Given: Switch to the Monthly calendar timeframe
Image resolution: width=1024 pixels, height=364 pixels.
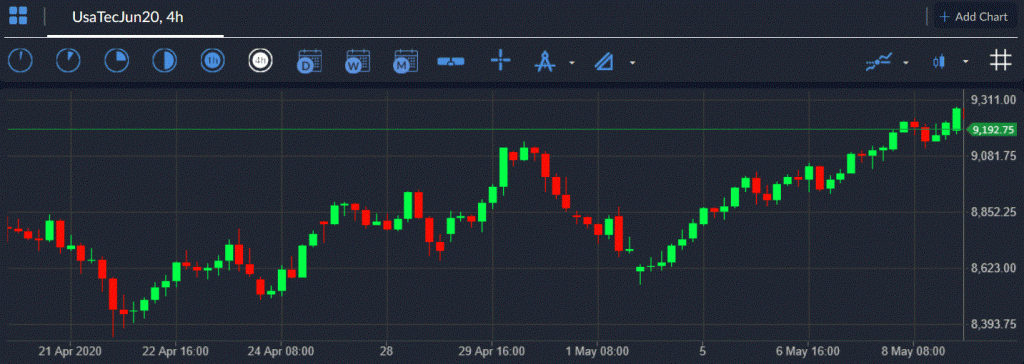Looking at the screenshot, I should click(405, 61).
